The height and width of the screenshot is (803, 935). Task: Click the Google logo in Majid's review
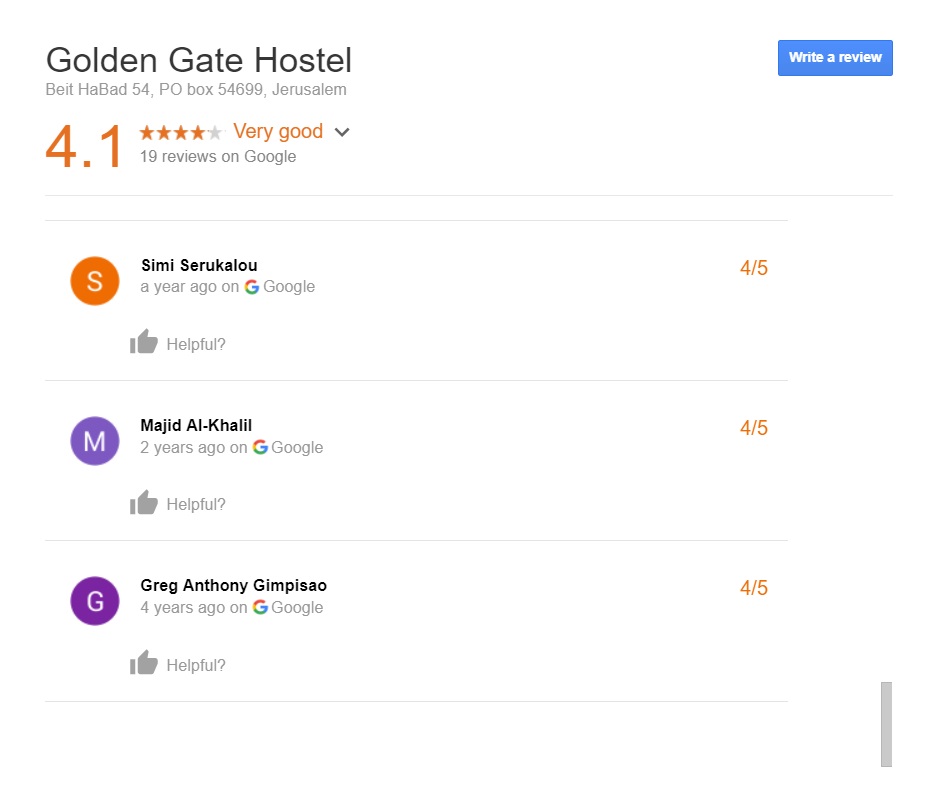click(260, 447)
